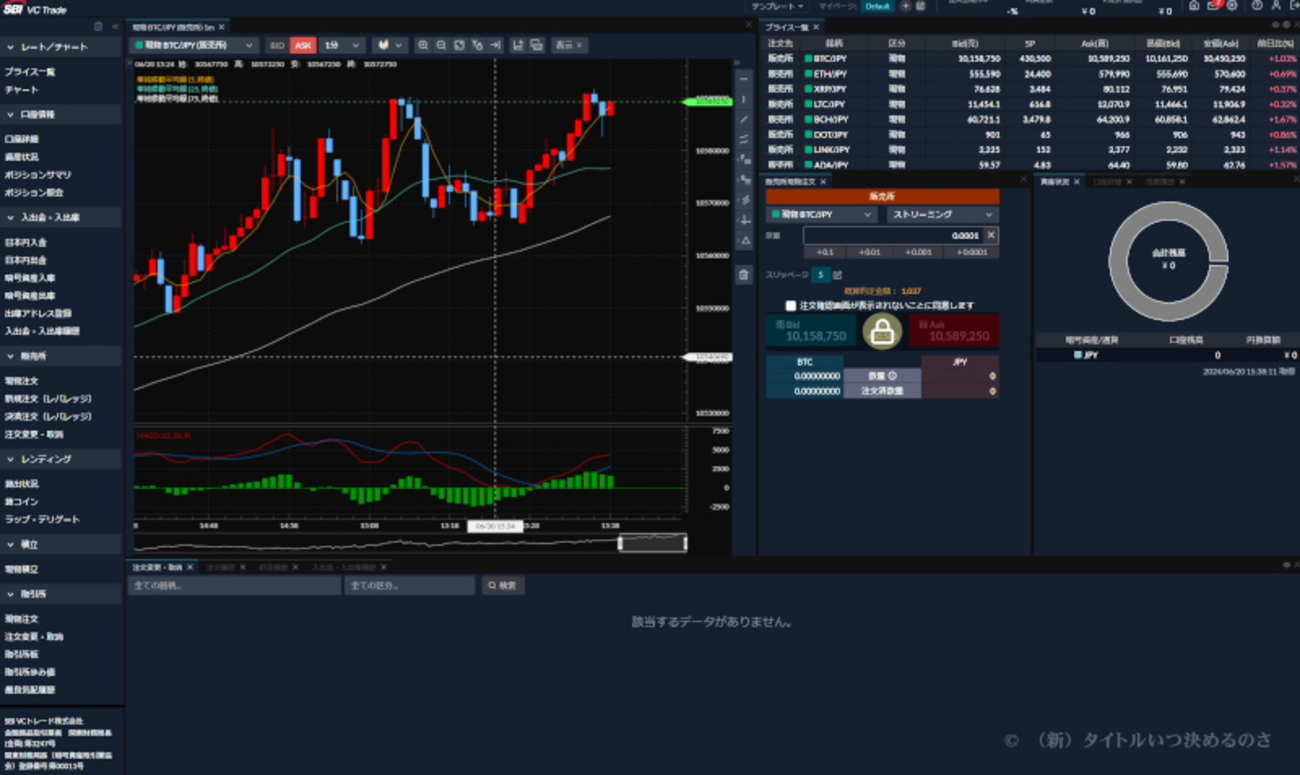Open the 1分 timeframe dropdown
Image resolution: width=1300 pixels, height=775 pixels.
pyautogui.click(x=342, y=45)
